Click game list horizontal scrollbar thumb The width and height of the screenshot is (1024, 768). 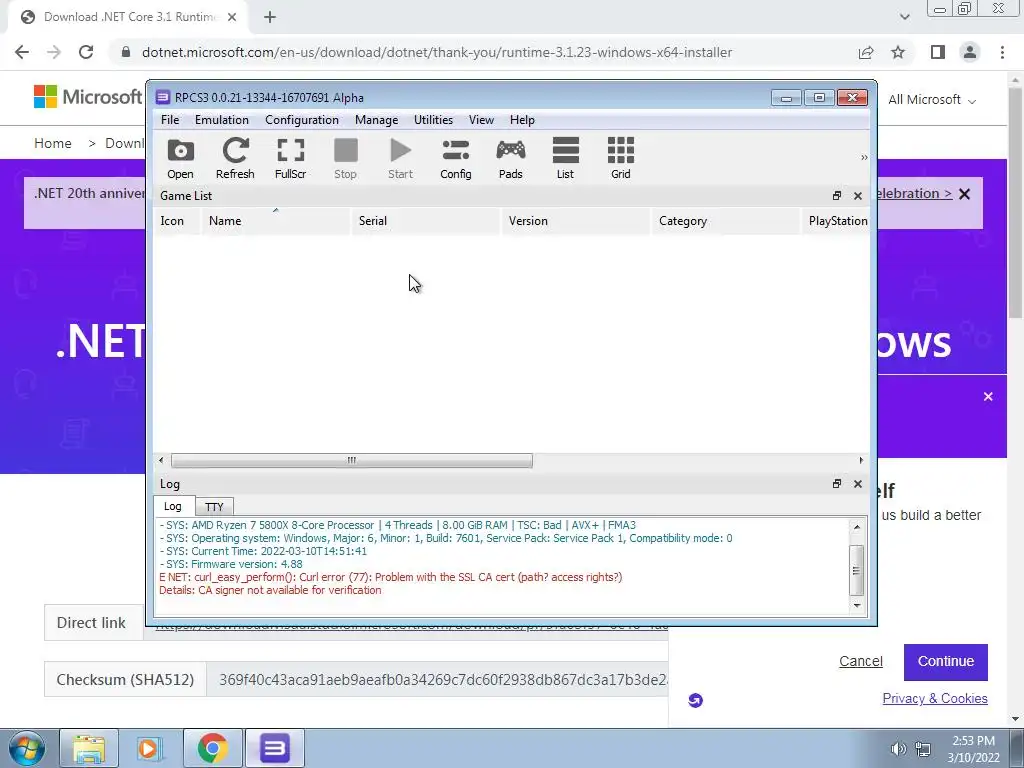[351, 460]
